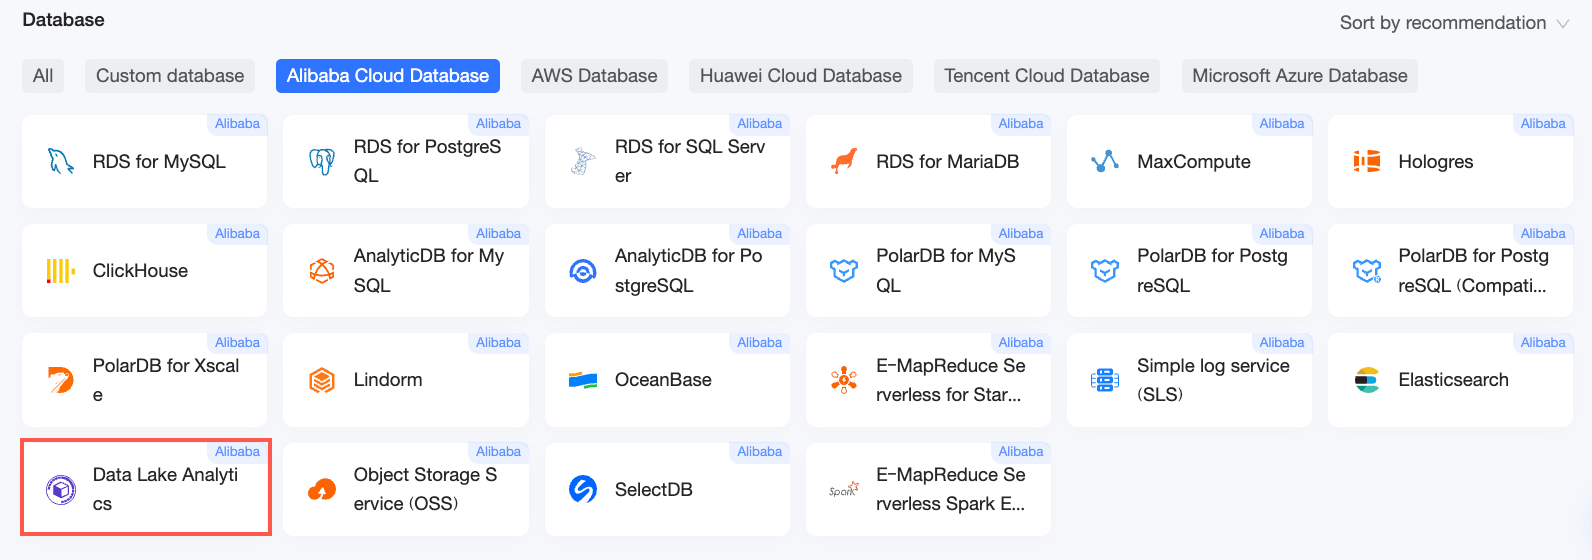Pick the Lindorm label
The image size is (1592, 560).
(388, 380)
